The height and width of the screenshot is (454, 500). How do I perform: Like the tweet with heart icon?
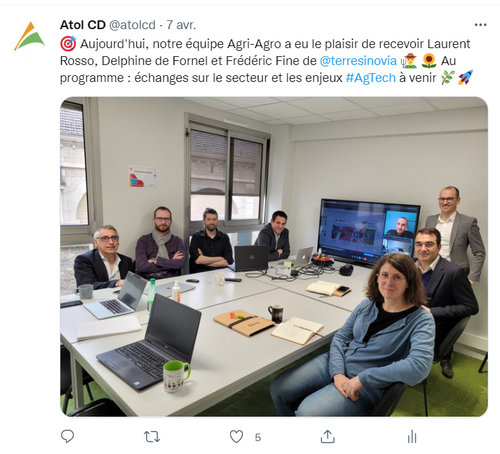click(236, 436)
